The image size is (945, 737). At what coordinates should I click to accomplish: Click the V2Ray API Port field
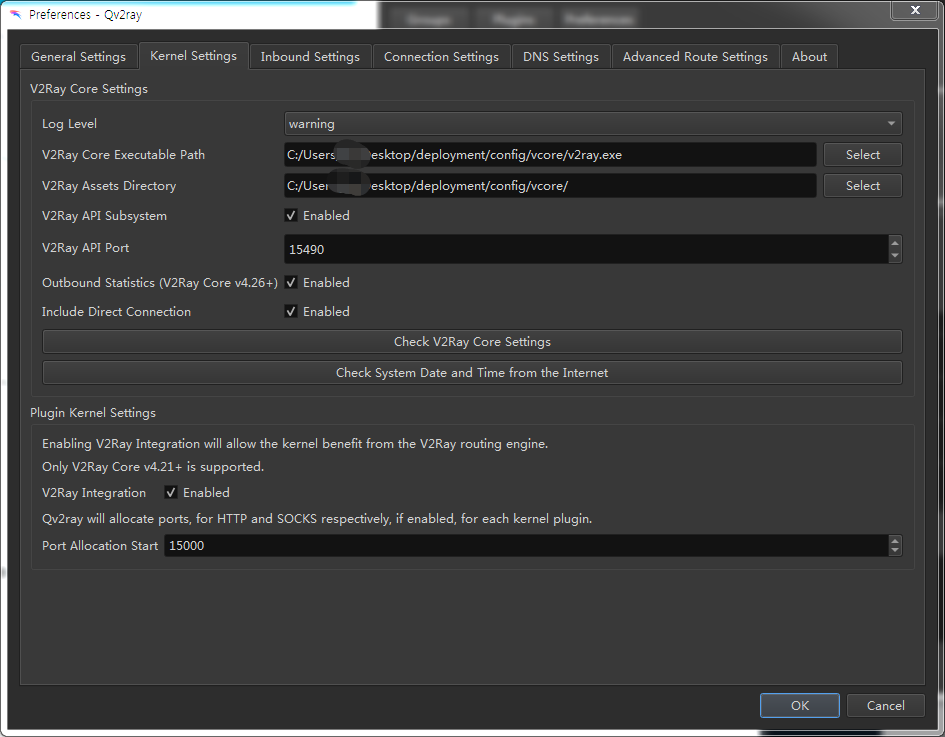[586, 249]
